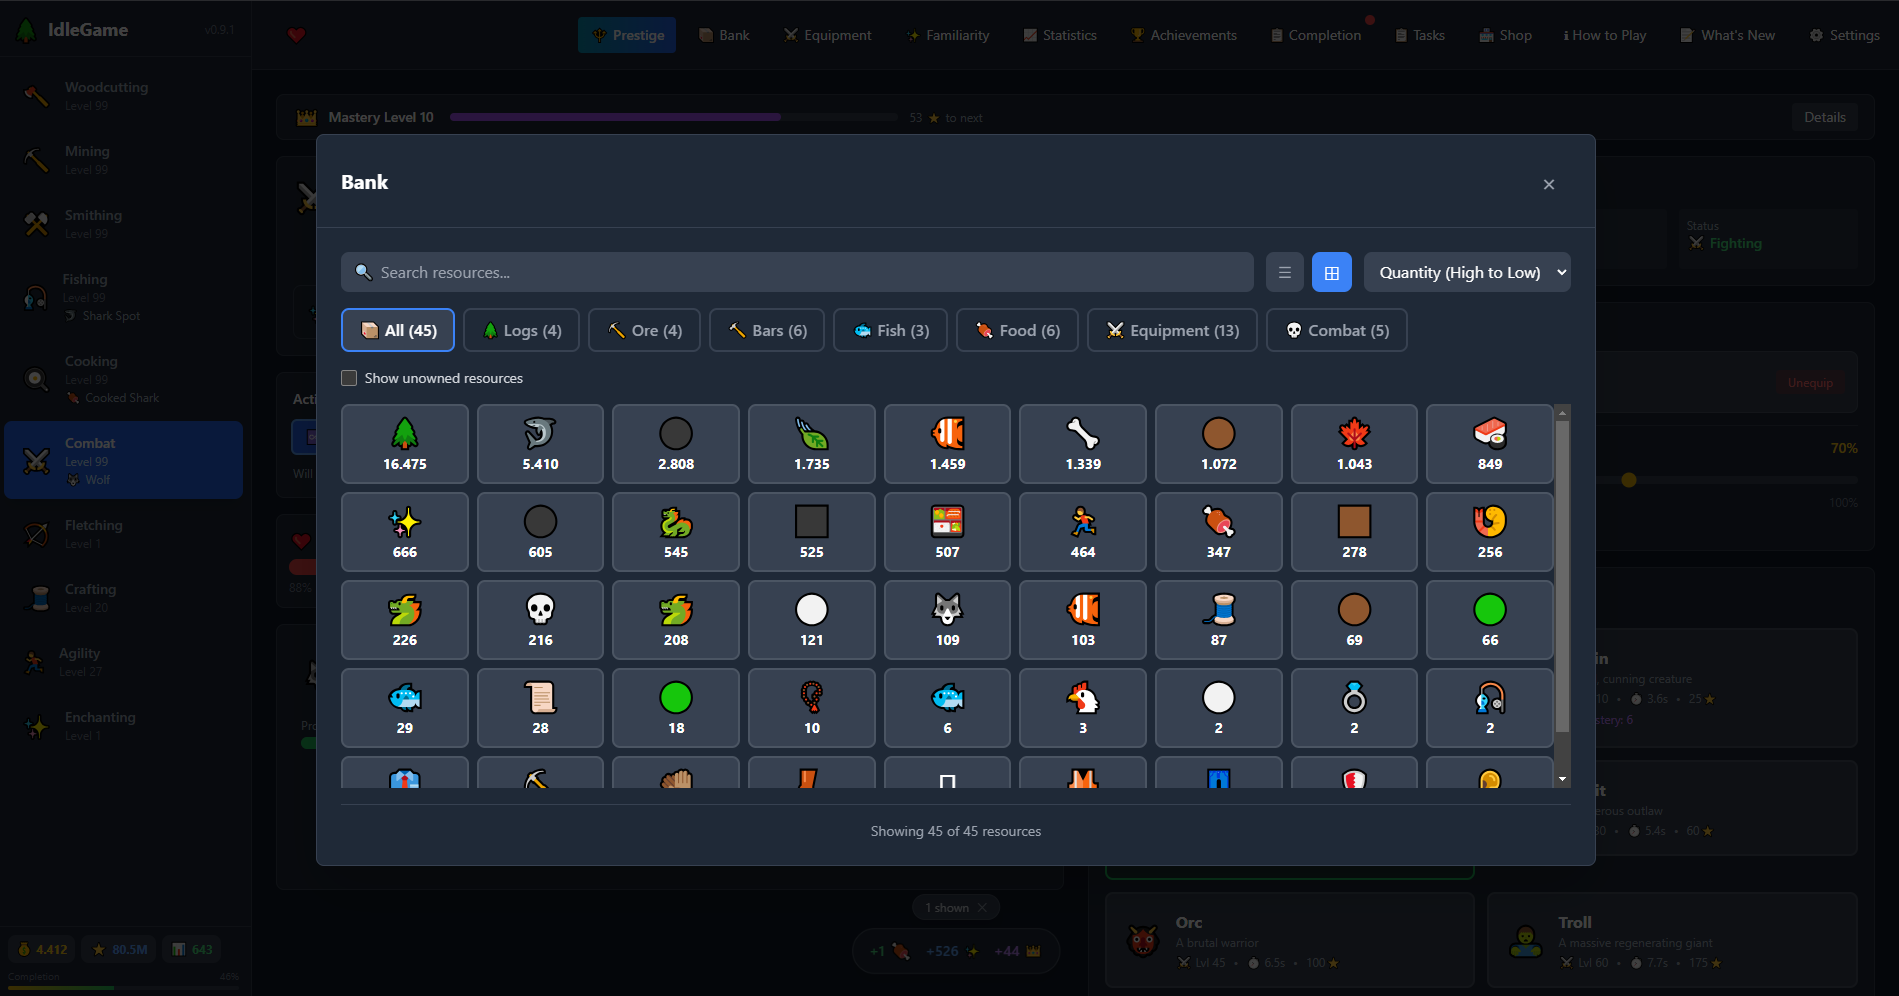This screenshot has width=1899, height=996.
Task: Open What's New page
Action: [1729, 35]
